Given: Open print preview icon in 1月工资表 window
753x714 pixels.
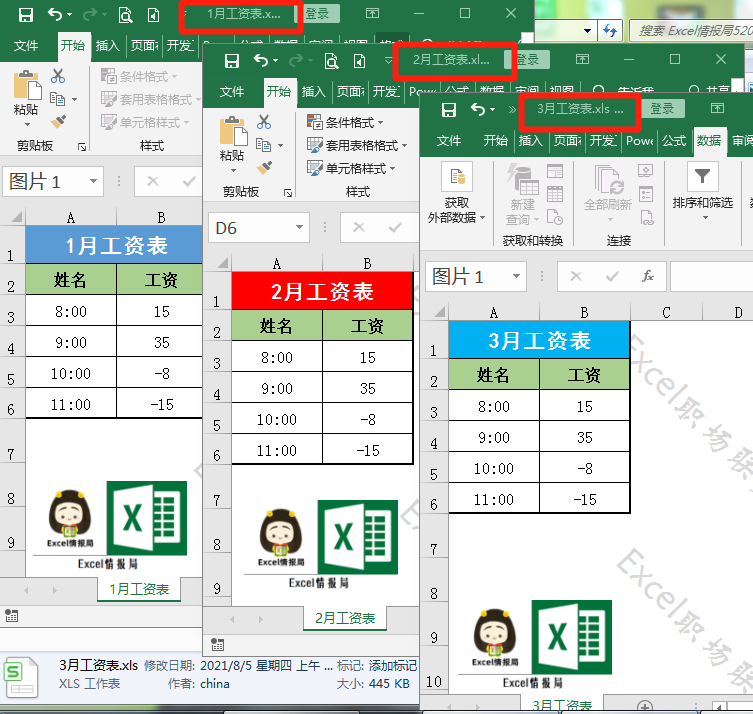Looking at the screenshot, I should [125, 15].
